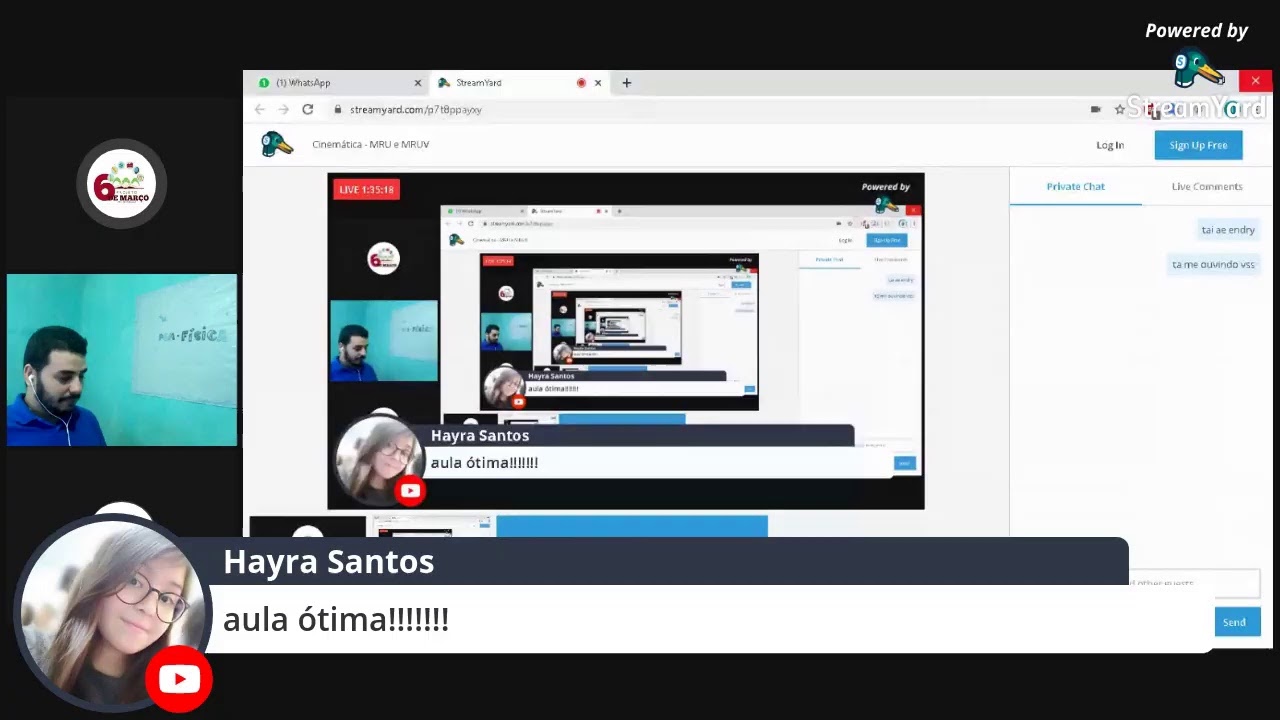This screenshot has height=720, width=1280.
Task: Close the WhatsApp tab with its X
Action: [417, 83]
